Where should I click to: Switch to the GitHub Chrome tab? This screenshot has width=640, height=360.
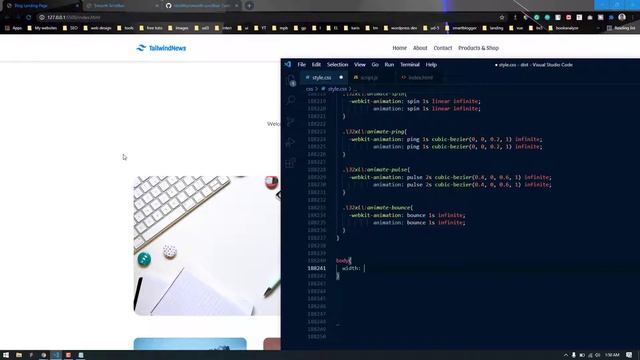point(201,6)
